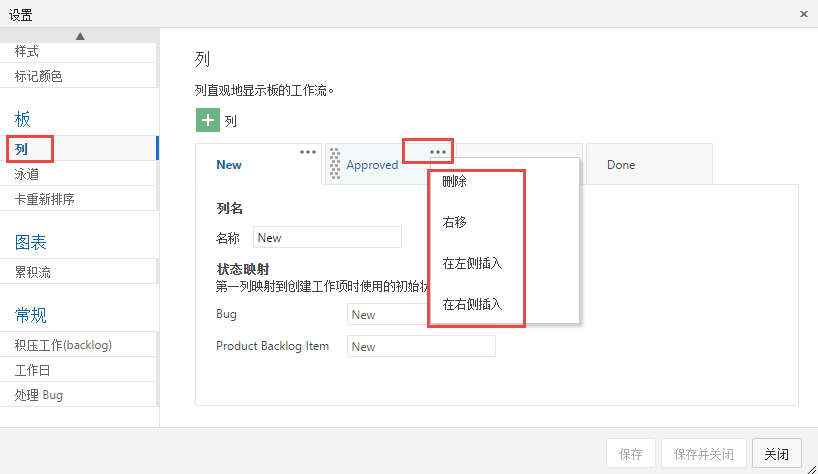
Task: Open the 卡重新排序 settings page
Action: click(x=78, y=199)
